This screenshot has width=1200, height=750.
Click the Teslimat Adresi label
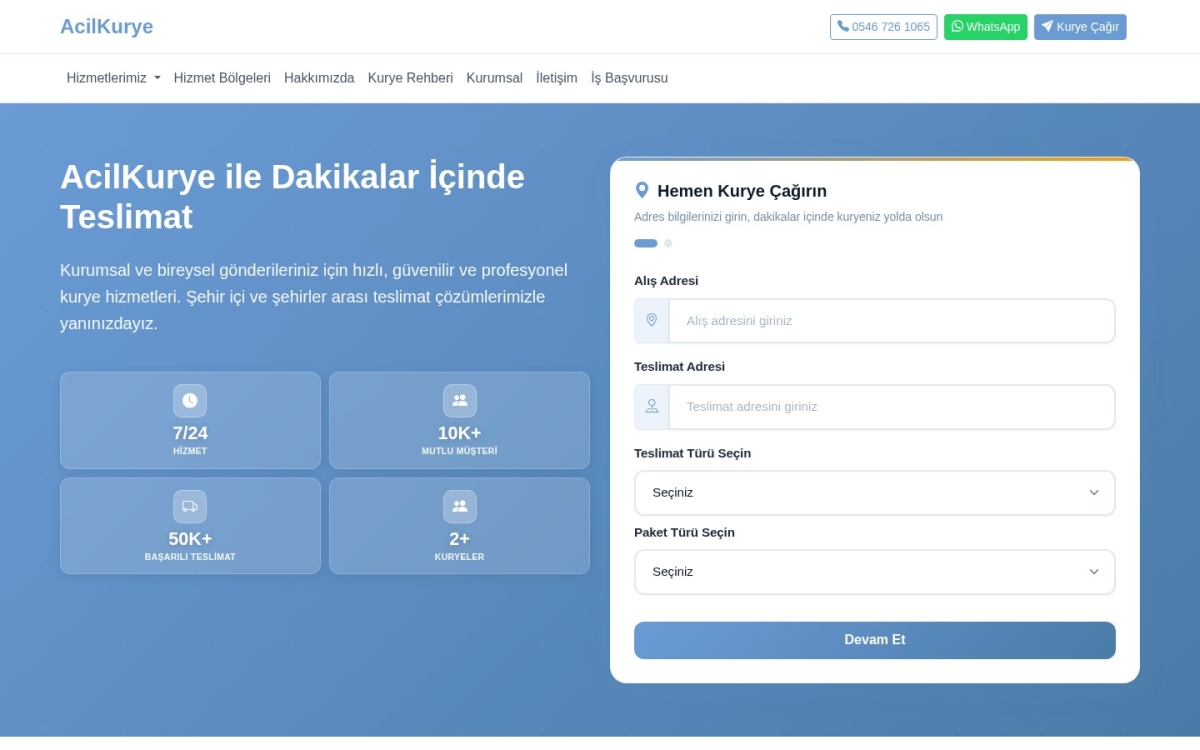click(x=680, y=367)
